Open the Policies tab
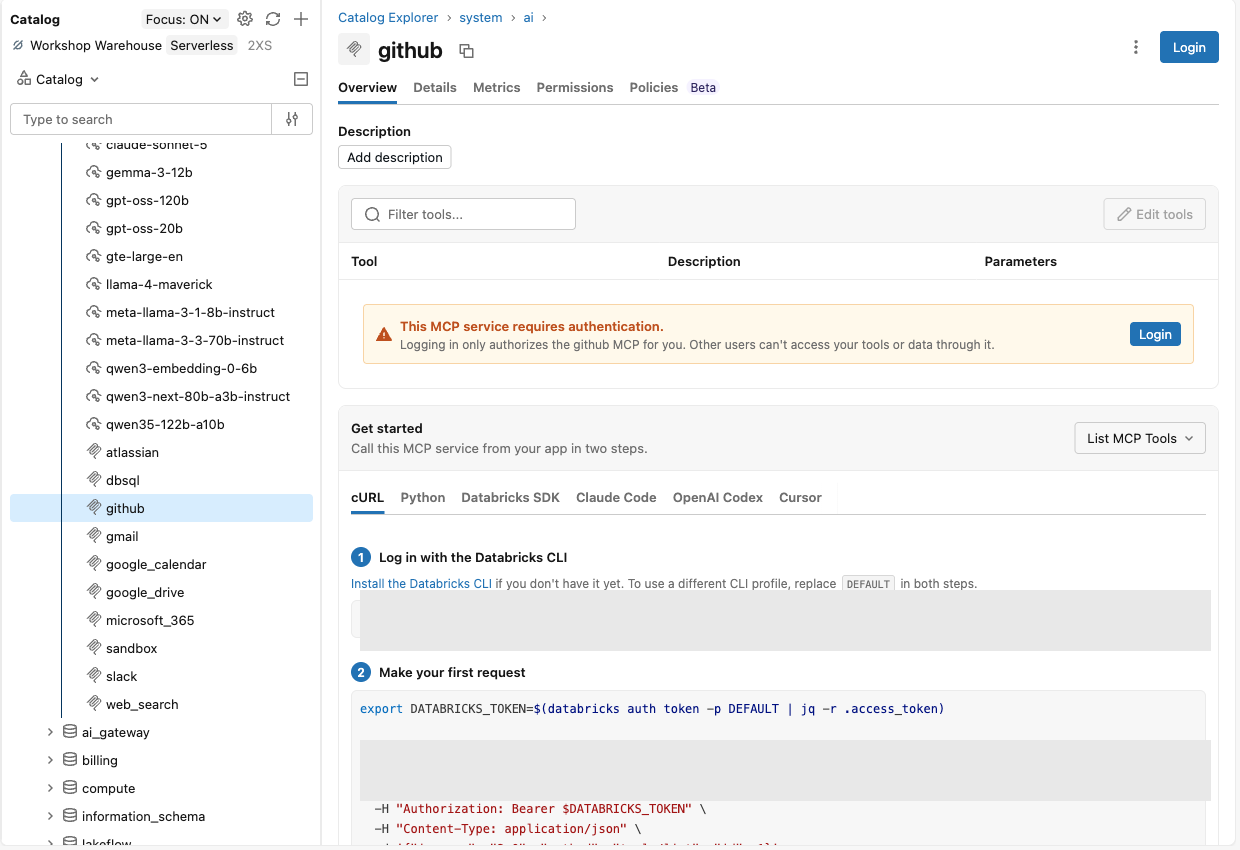 pyautogui.click(x=654, y=88)
